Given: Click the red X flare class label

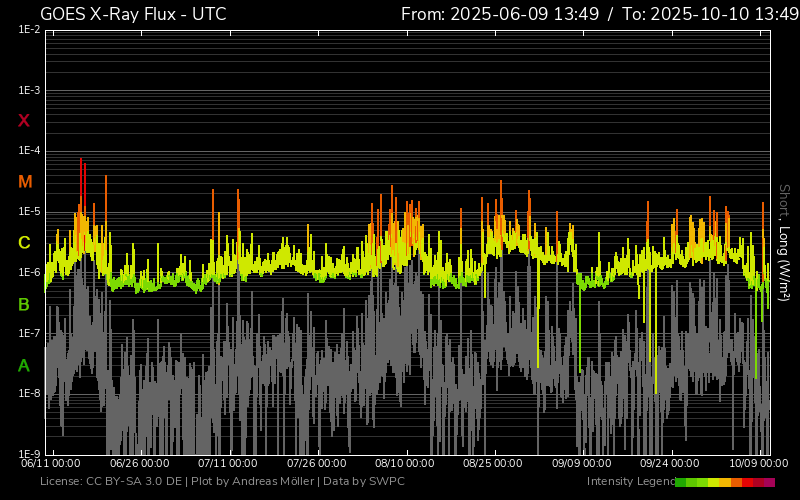Looking at the screenshot, I should [24, 121].
